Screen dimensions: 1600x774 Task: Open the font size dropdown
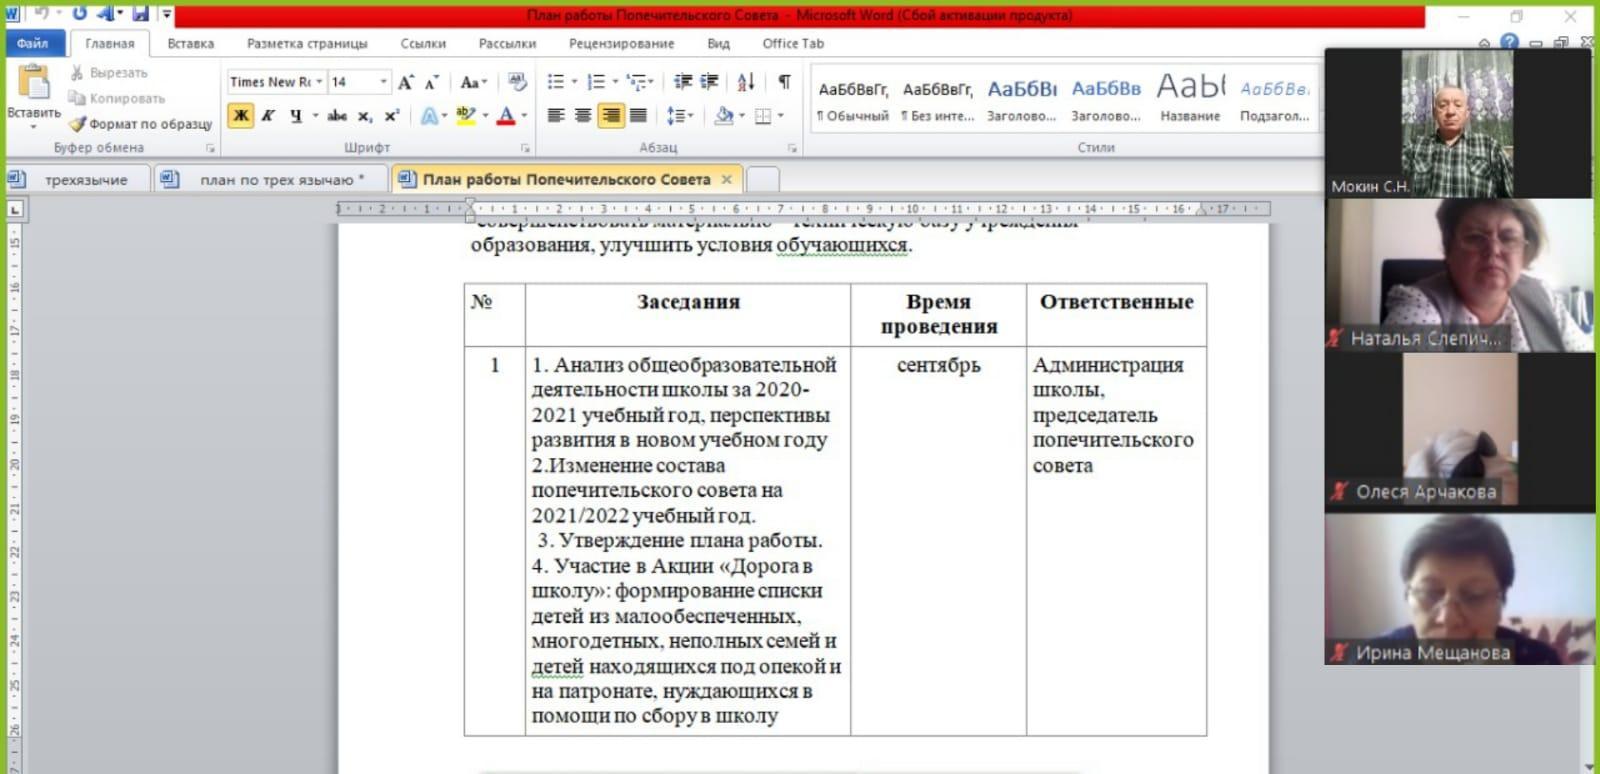(x=383, y=82)
